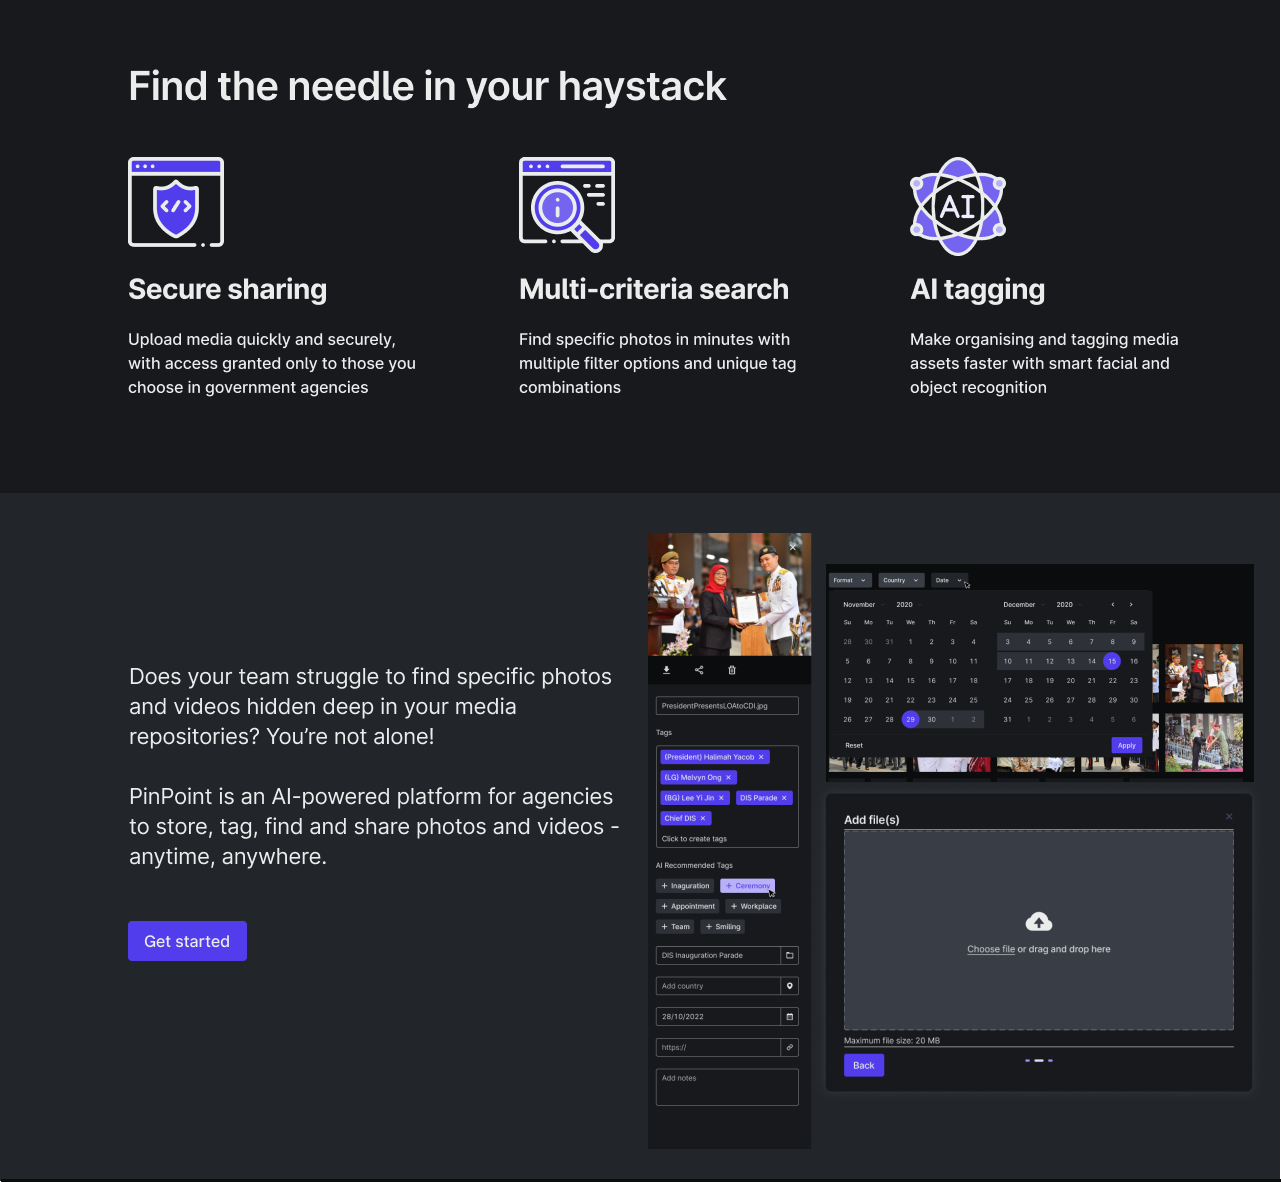This screenshot has height=1182, width=1281.
Task: Click the 'AI Recommended Tags' label
Action: pyautogui.click(x=694, y=865)
